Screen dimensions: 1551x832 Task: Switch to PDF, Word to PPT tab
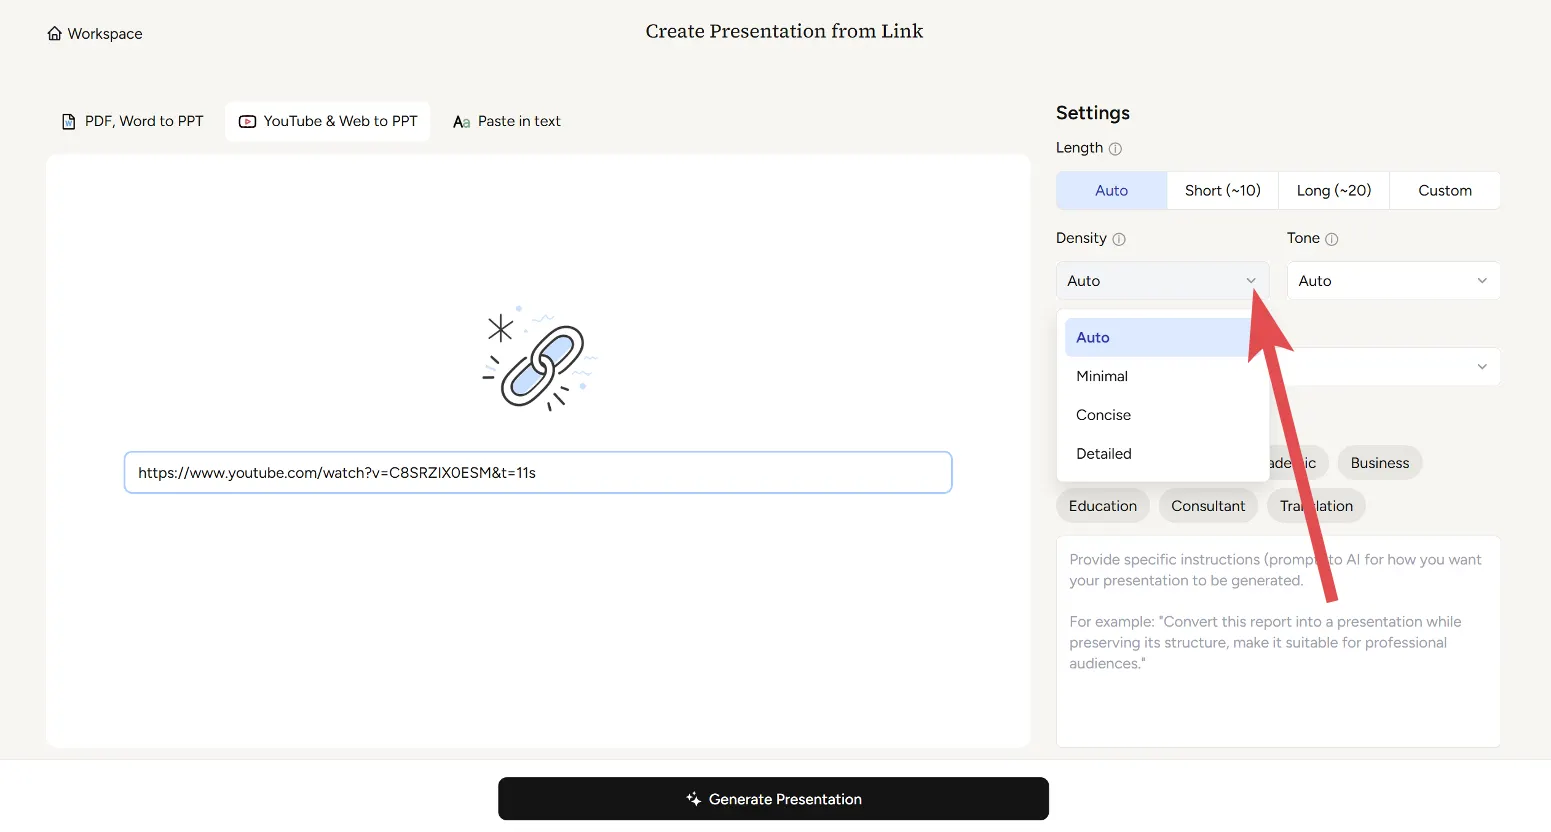[133, 122]
